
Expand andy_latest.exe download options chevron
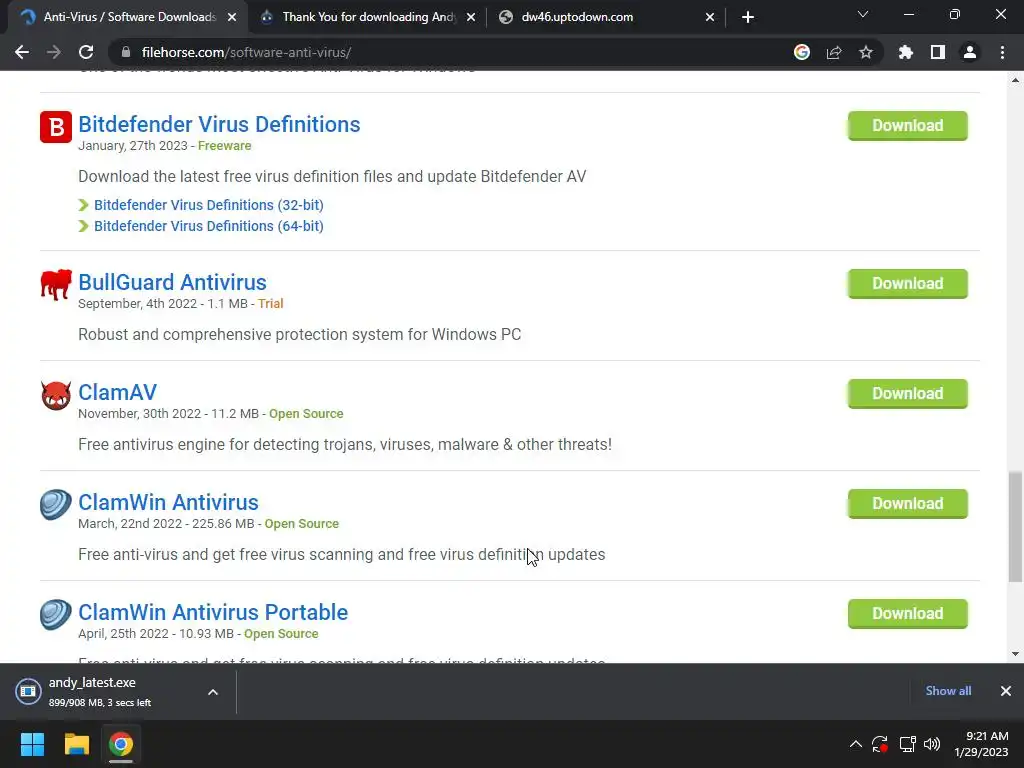click(x=213, y=692)
